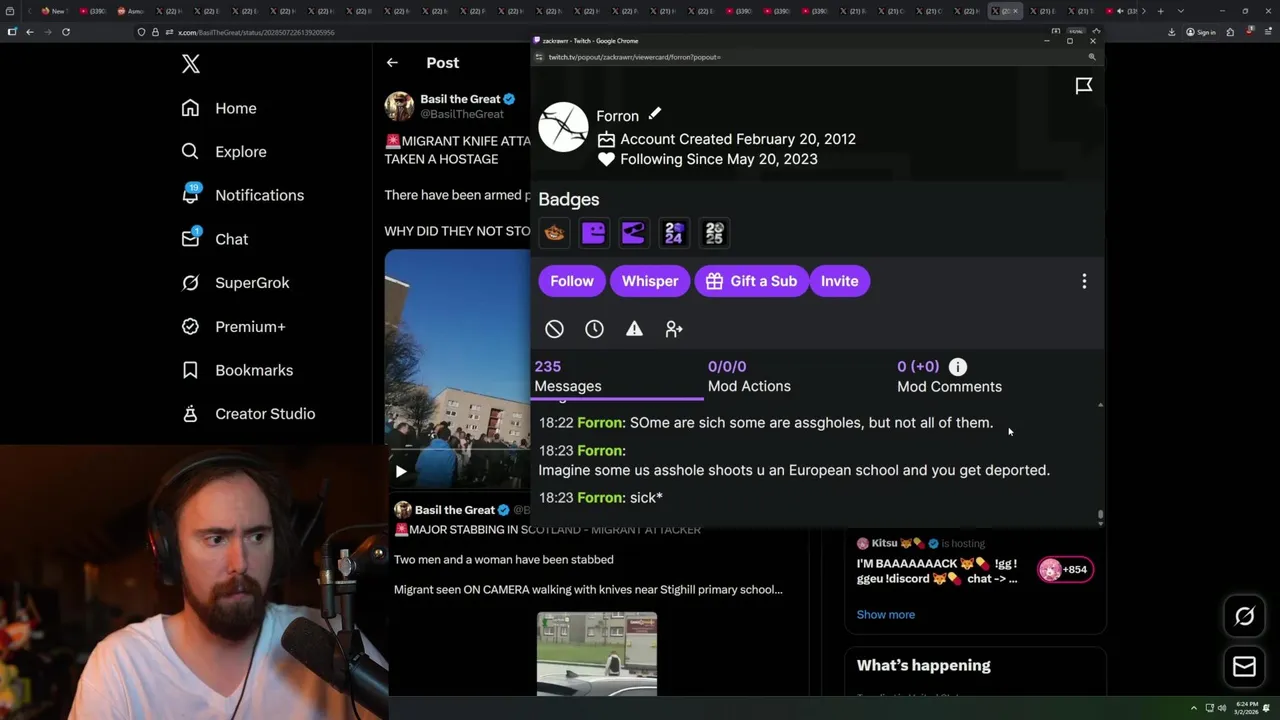Click 'Account Created February 20, 2012' text
The image size is (1280, 720).
[738, 139]
